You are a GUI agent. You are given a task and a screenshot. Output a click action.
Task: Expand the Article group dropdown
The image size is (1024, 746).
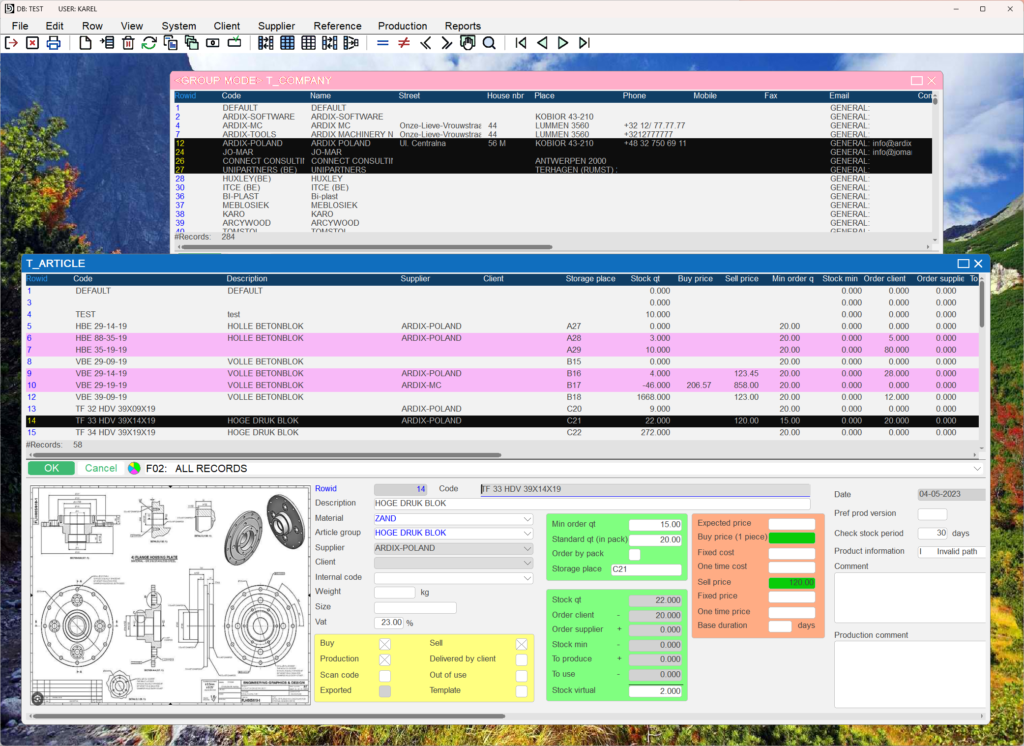pos(527,533)
